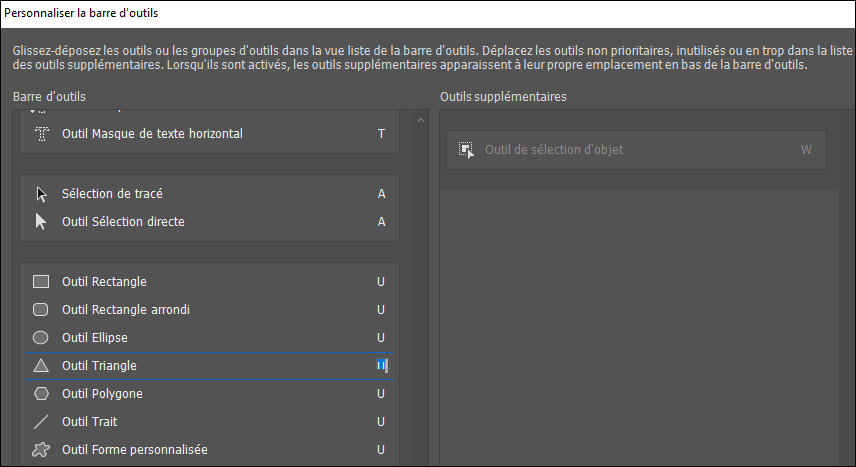Viewport: 856px width, 467px height.
Task: Select the Path Selection arrow icon
Action: [x=41, y=194]
